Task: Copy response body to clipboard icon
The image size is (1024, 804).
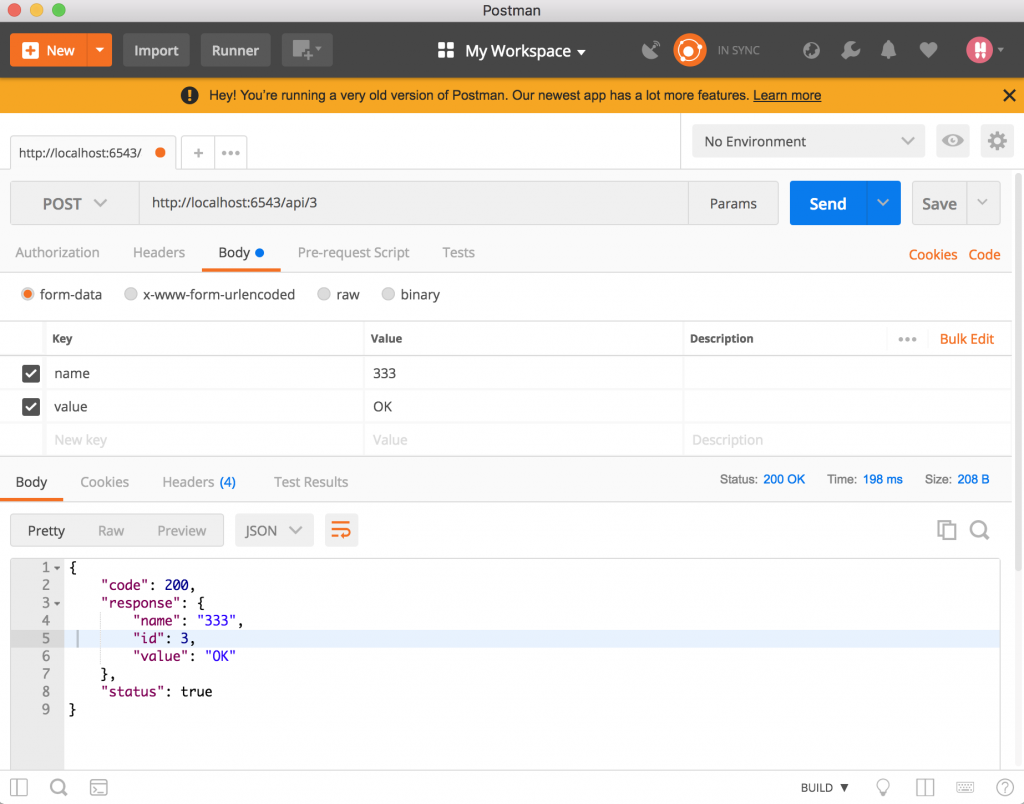Action: tap(946, 530)
